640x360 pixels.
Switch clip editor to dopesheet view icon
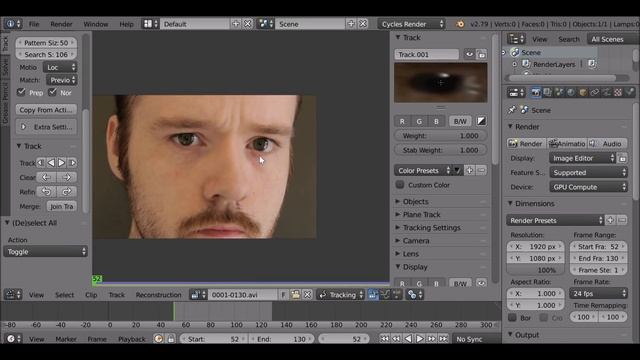(x=396, y=295)
